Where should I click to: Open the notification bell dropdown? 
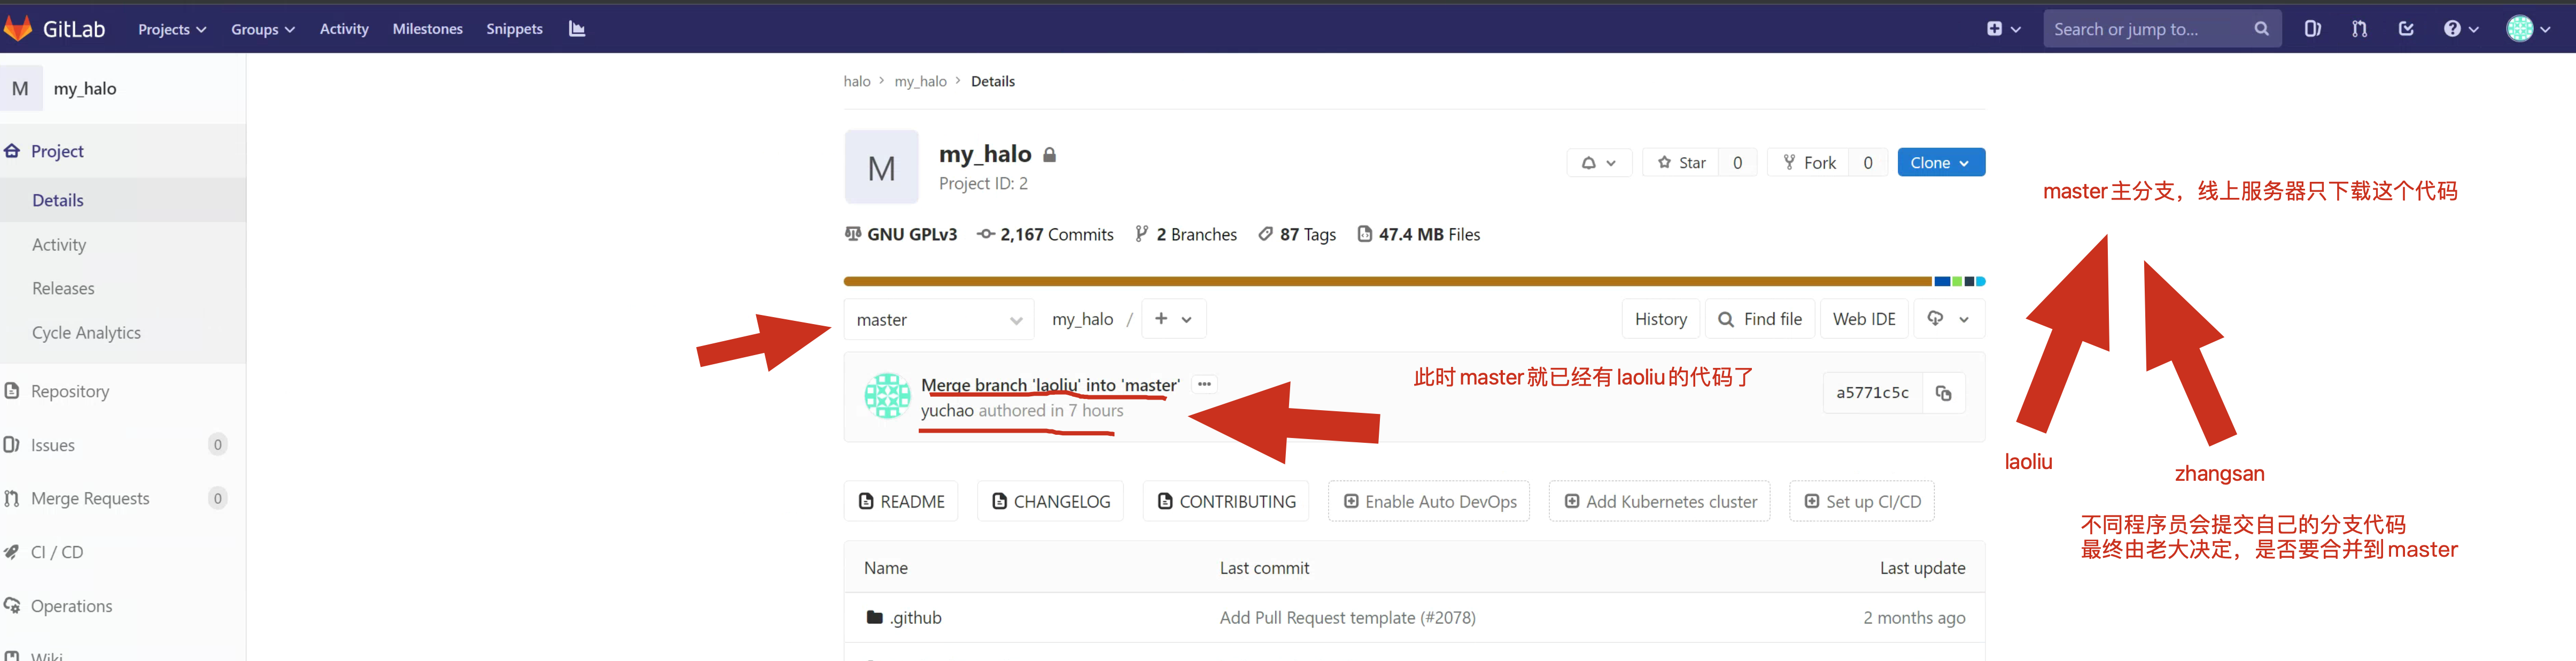point(1598,163)
